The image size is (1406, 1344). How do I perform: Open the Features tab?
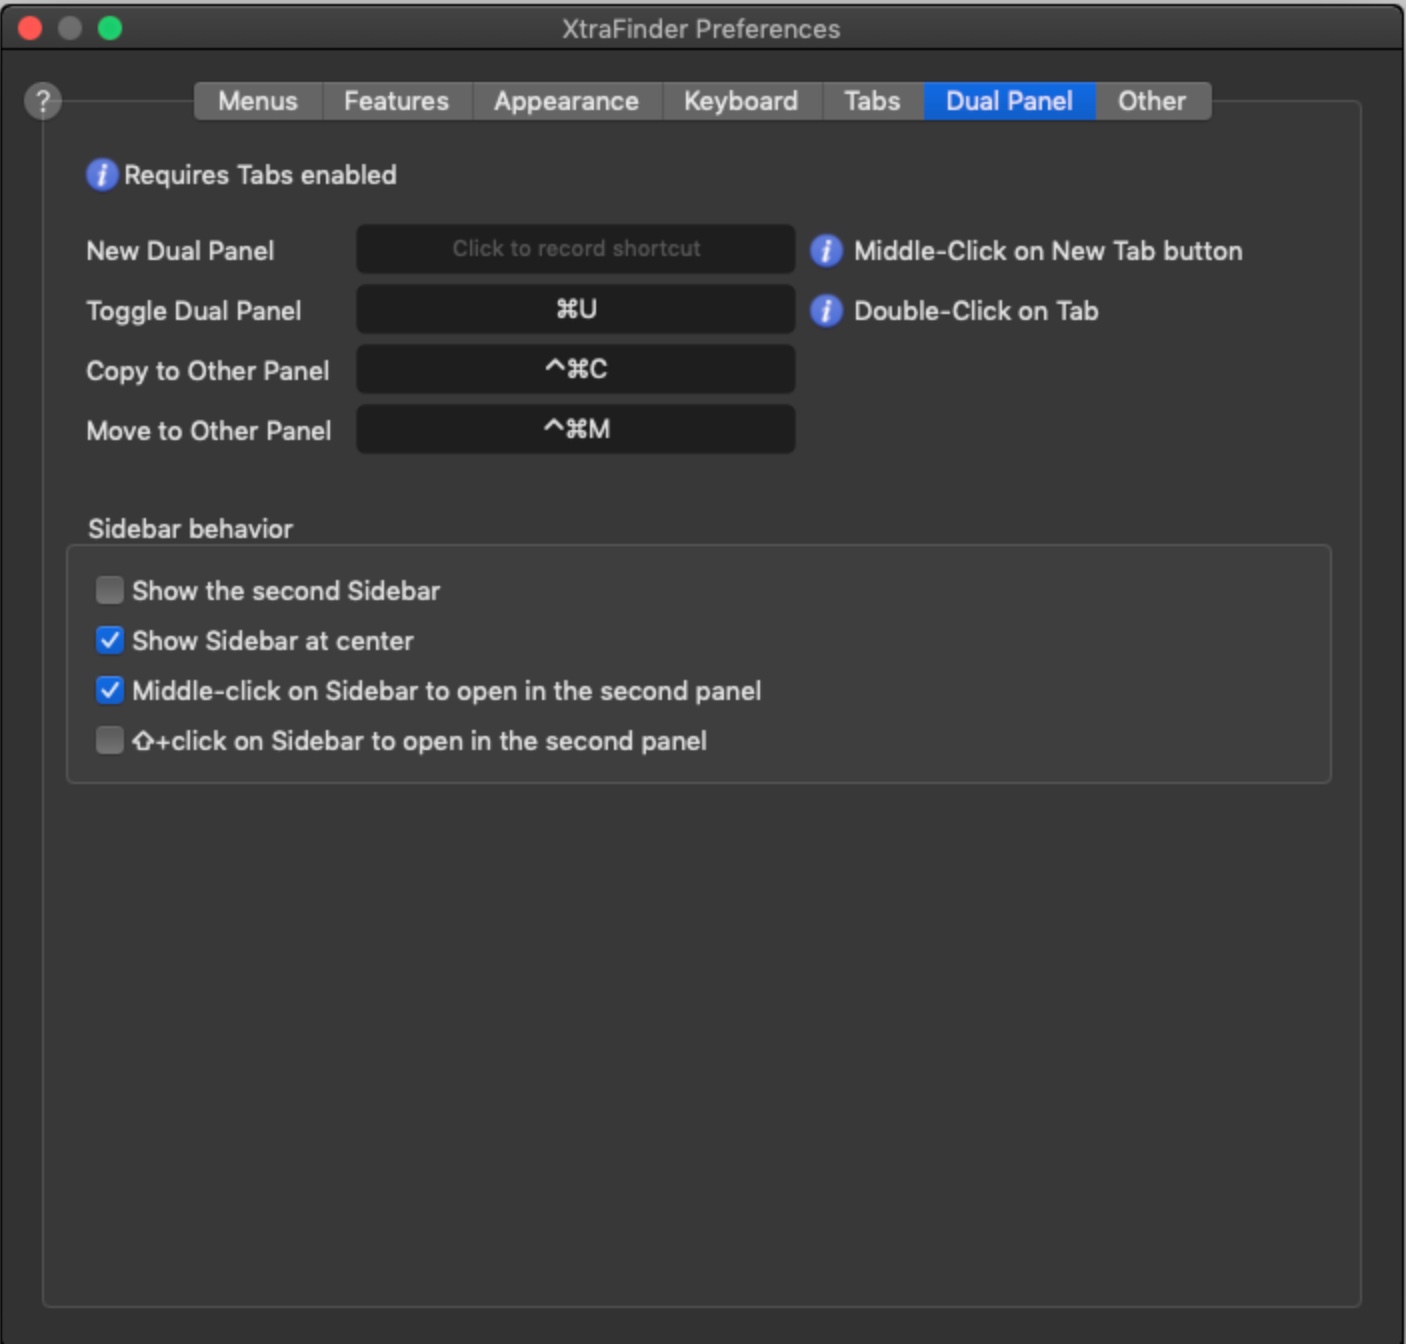[396, 101]
